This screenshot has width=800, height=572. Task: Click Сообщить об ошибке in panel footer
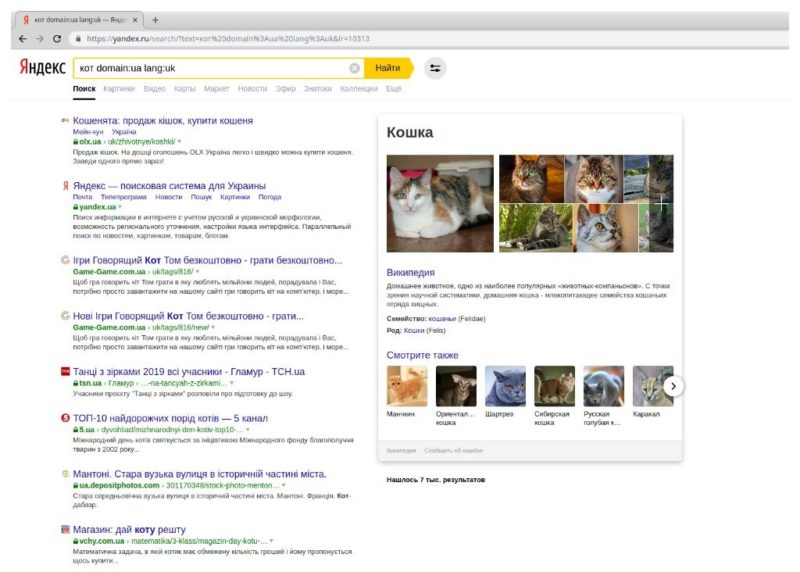454,451
